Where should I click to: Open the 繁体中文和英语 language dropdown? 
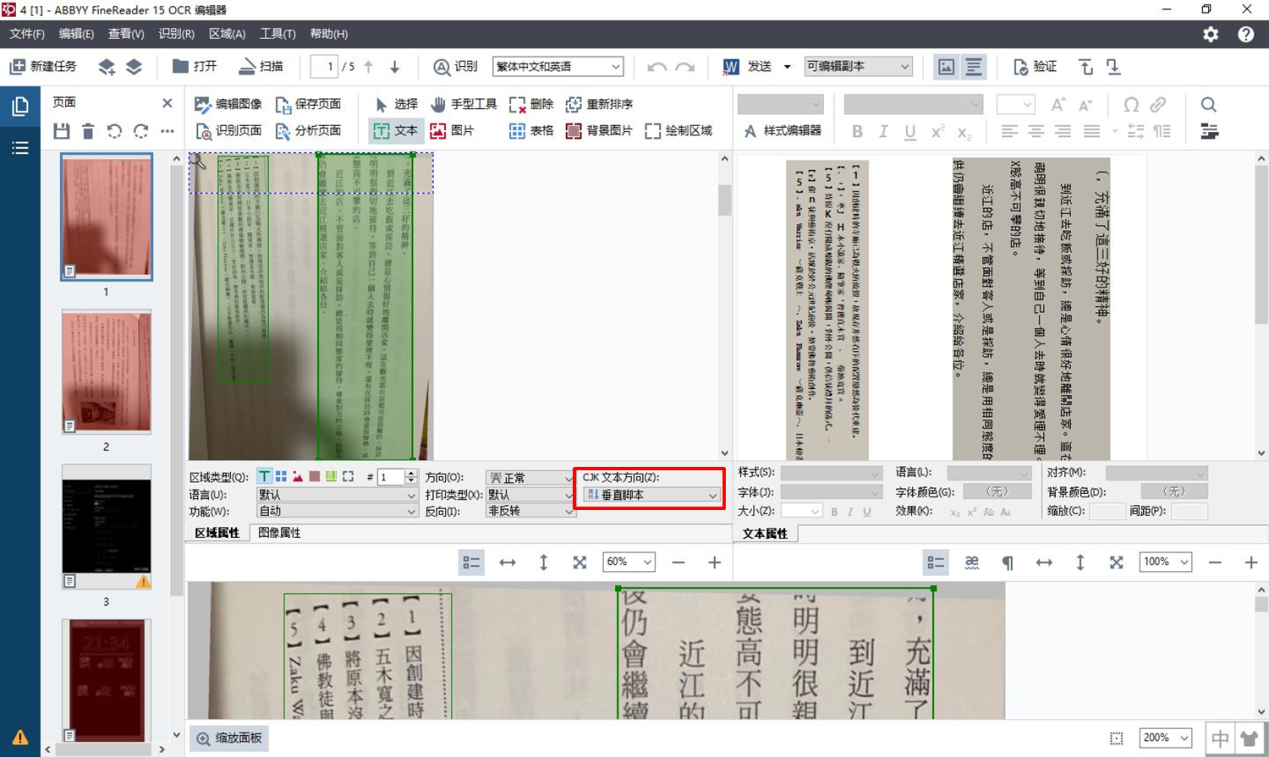point(558,66)
